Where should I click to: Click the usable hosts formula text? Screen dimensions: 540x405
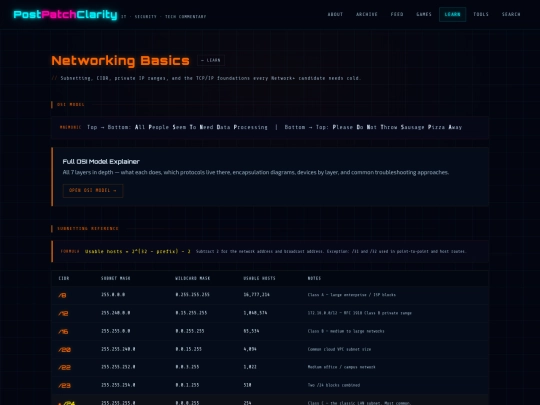[x=138, y=251]
